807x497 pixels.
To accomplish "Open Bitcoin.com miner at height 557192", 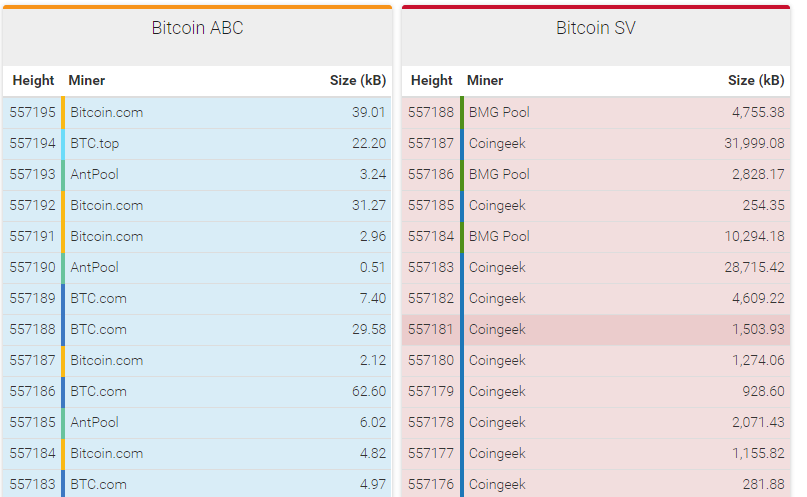I will (107, 205).
